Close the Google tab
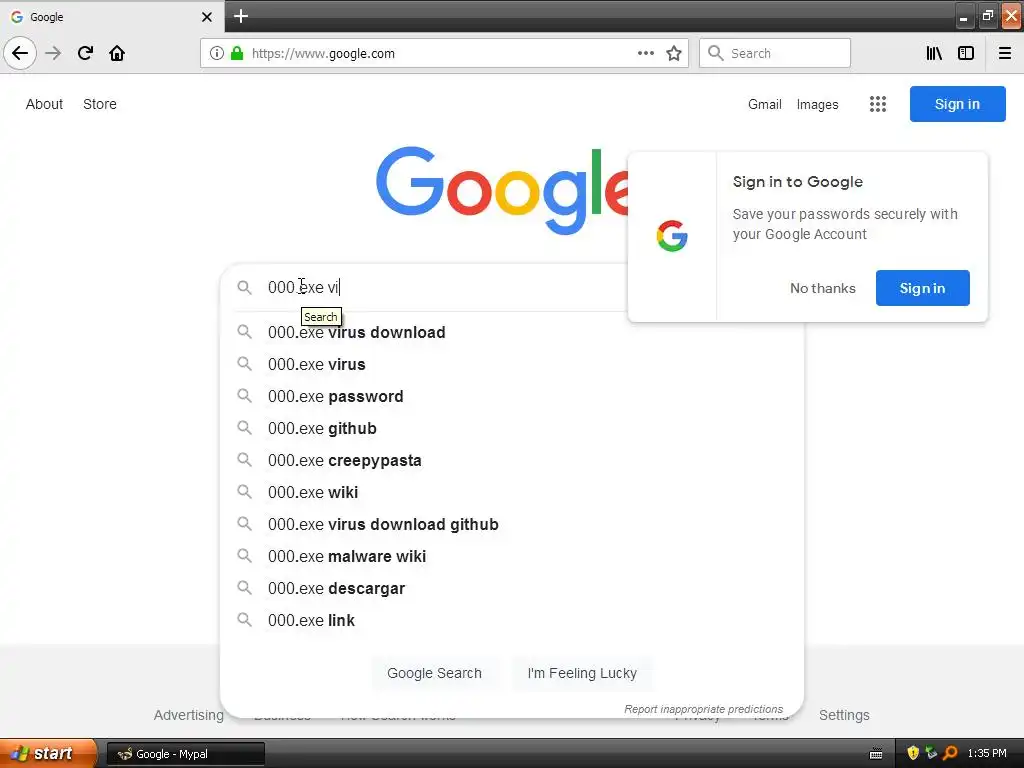Screen dimensions: 1024x768 tap(207, 17)
